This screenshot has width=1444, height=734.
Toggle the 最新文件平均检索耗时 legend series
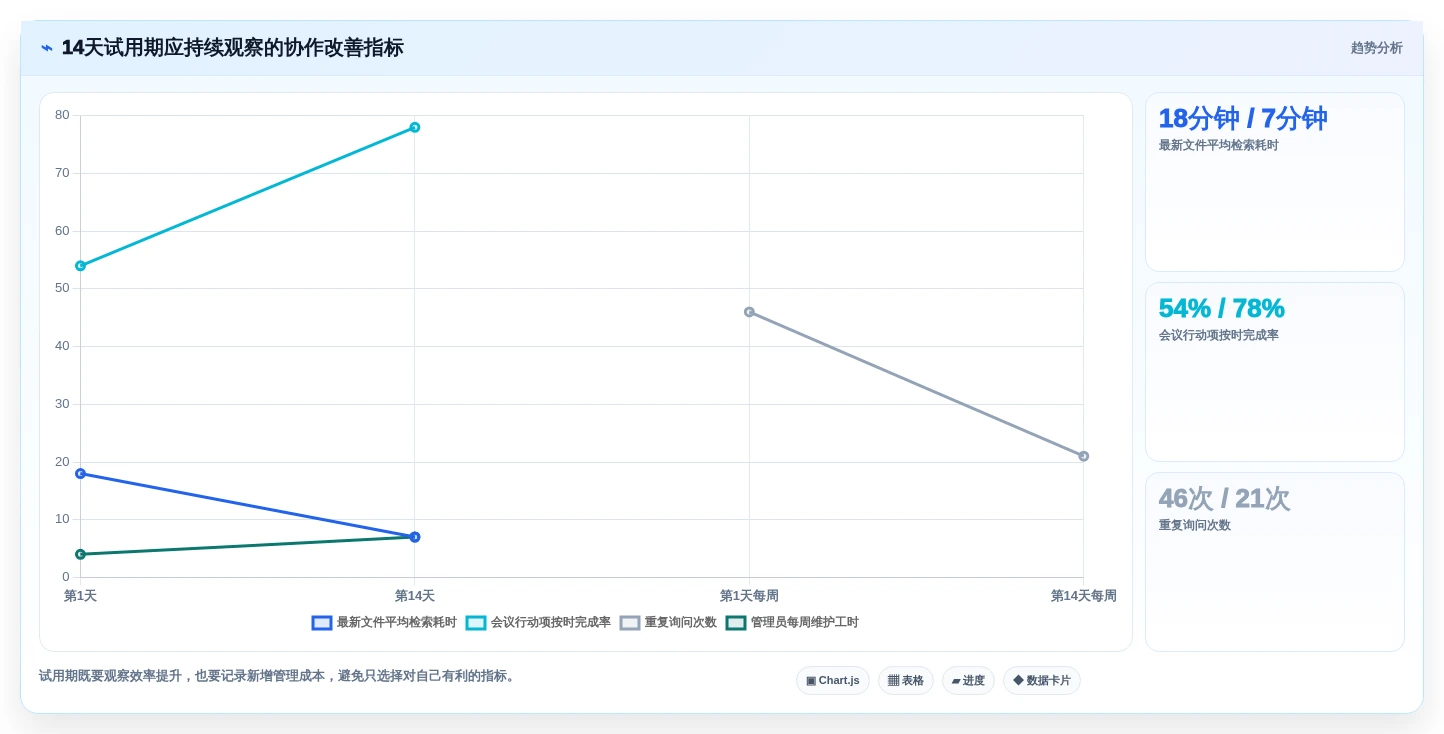pos(384,622)
